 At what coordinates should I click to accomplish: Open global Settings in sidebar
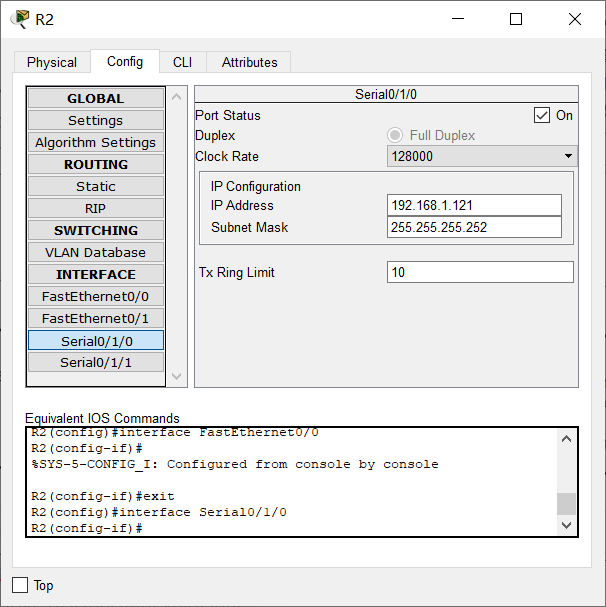click(x=96, y=120)
